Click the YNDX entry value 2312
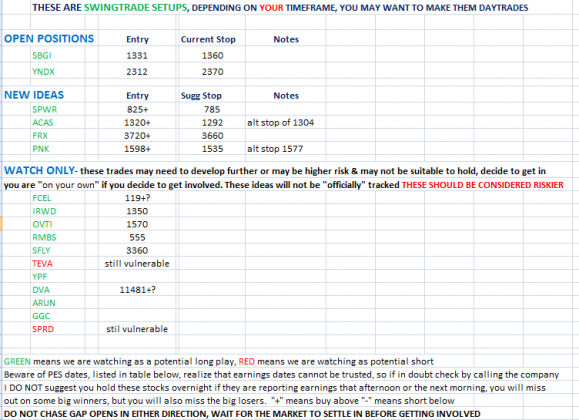Screen dimensions: 579x420 137,72
